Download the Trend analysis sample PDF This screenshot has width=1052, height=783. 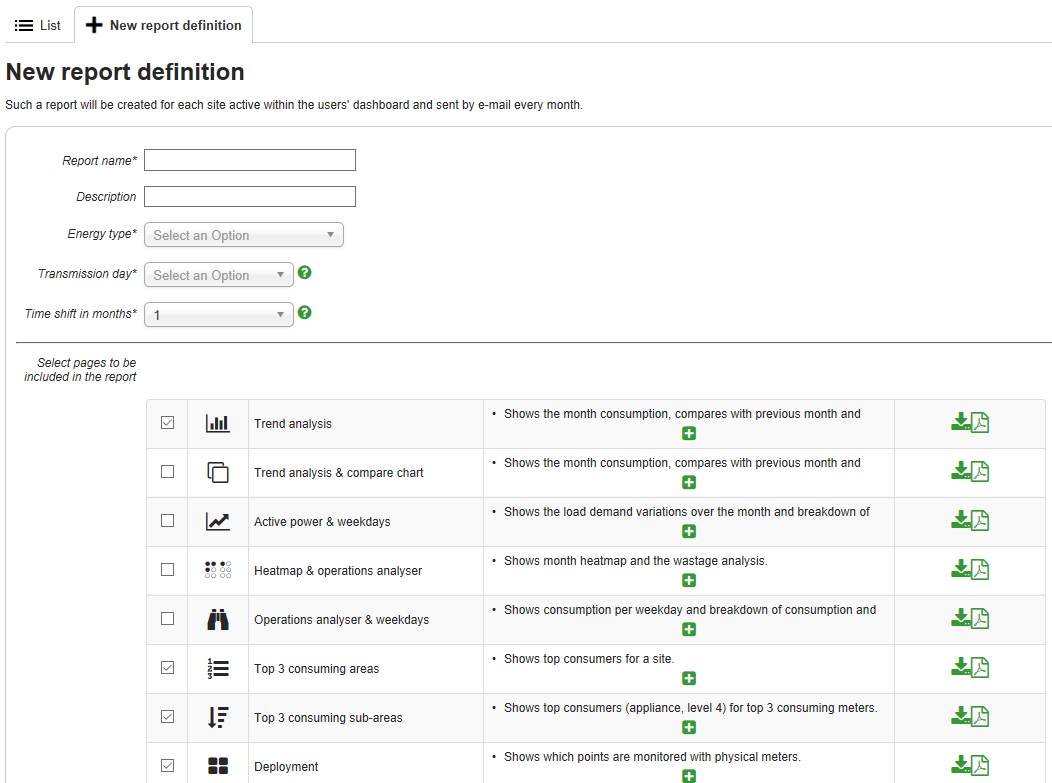pyautogui.click(x=969, y=423)
